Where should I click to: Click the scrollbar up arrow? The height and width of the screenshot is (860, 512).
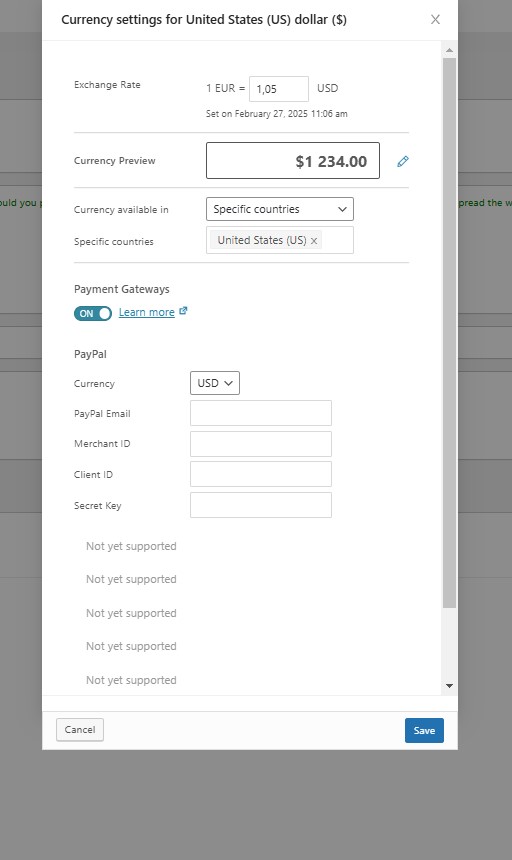tap(450, 50)
